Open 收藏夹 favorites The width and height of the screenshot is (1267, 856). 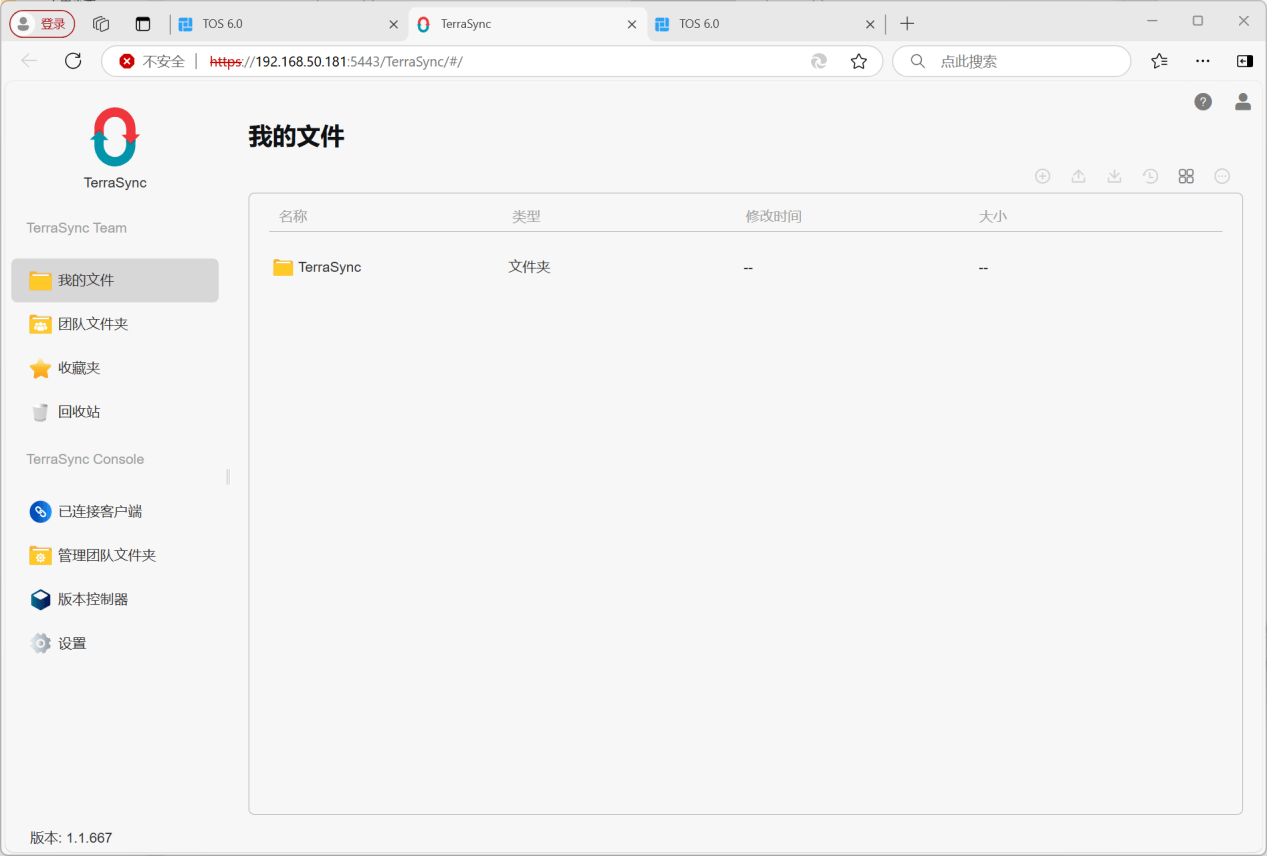click(115, 368)
